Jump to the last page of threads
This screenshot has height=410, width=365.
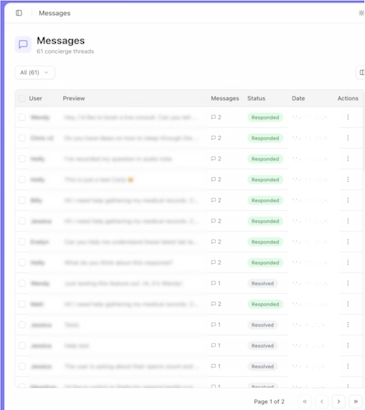tap(356, 401)
